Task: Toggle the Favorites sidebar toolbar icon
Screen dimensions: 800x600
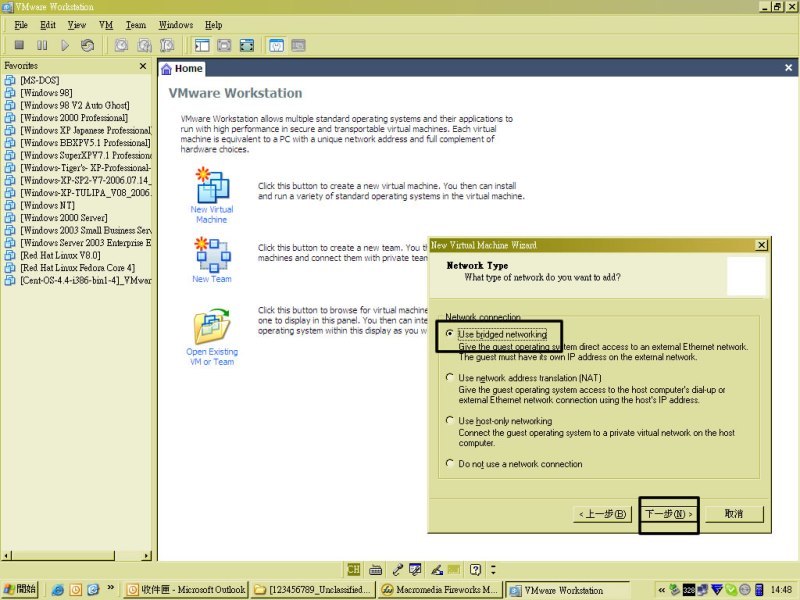Action: pos(202,45)
